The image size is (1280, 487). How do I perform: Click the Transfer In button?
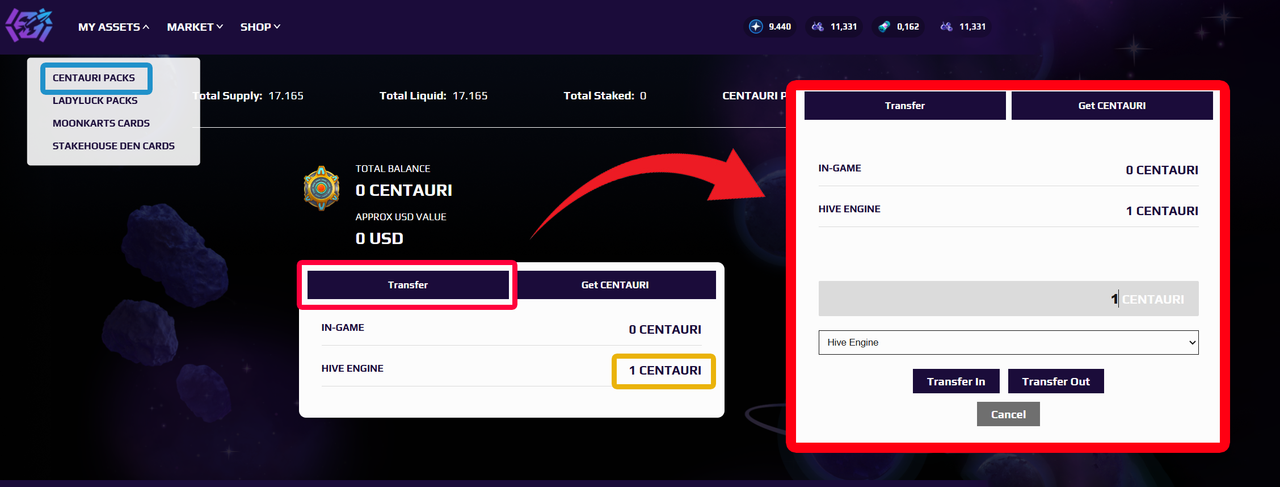tap(956, 382)
